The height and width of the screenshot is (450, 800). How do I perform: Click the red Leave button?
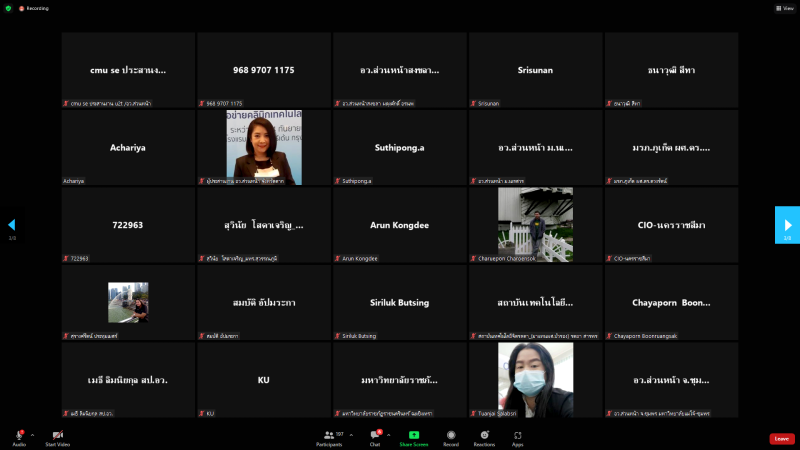point(782,438)
